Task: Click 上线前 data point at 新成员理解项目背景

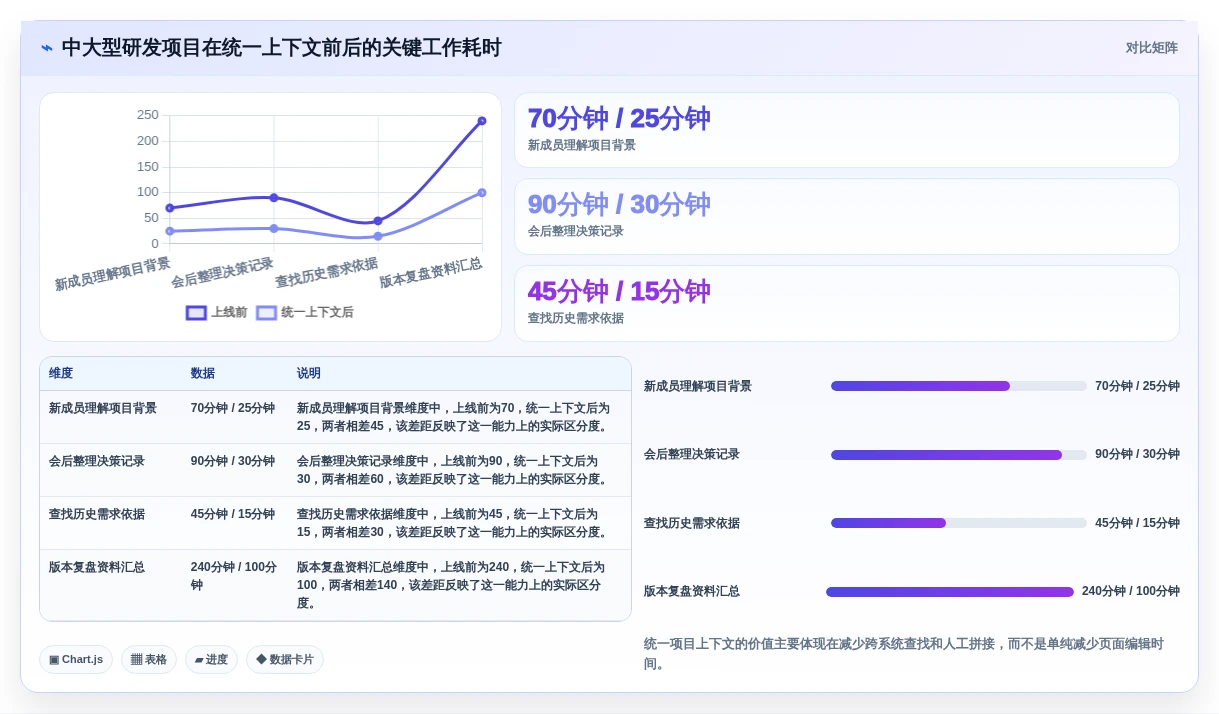Action: tap(170, 208)
